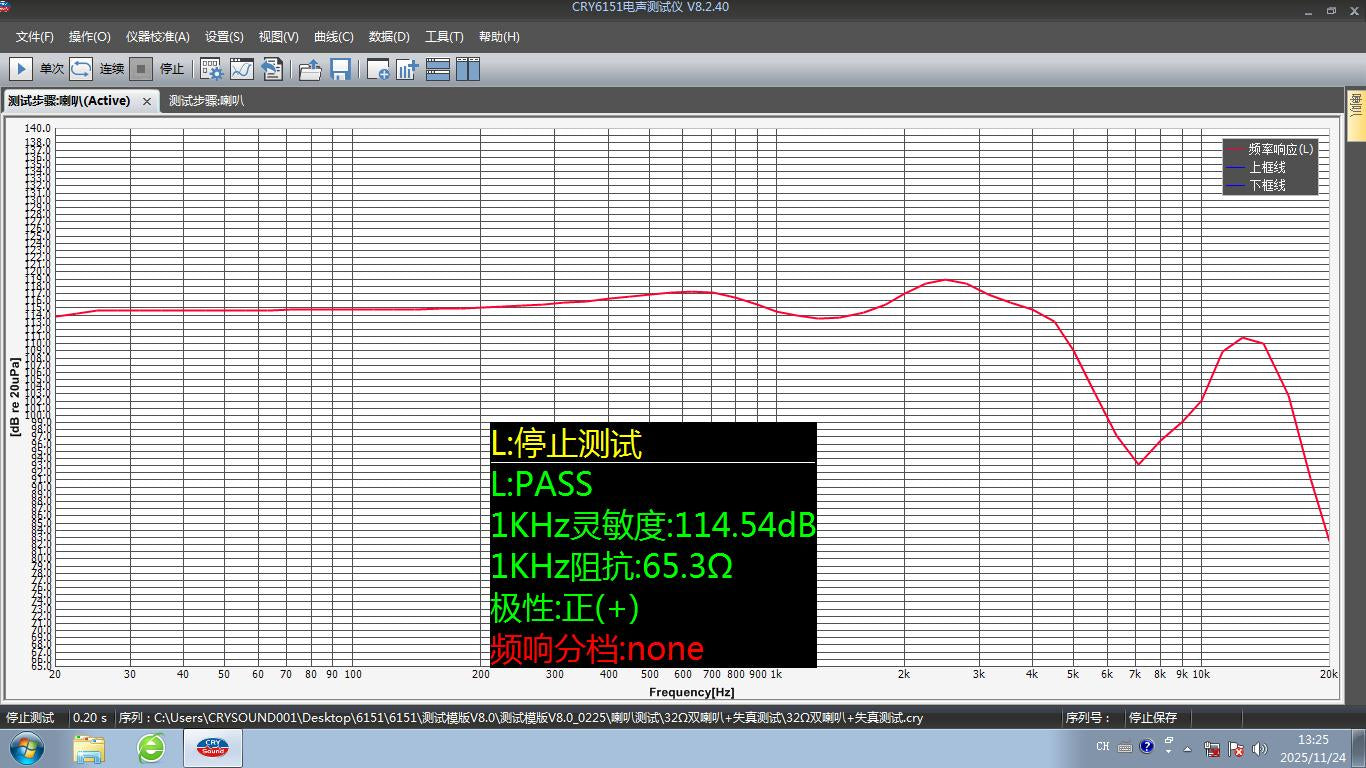The image size is (1366, 768).
Task: Open the Windows Start menu
Action: [x=25, y=748]
